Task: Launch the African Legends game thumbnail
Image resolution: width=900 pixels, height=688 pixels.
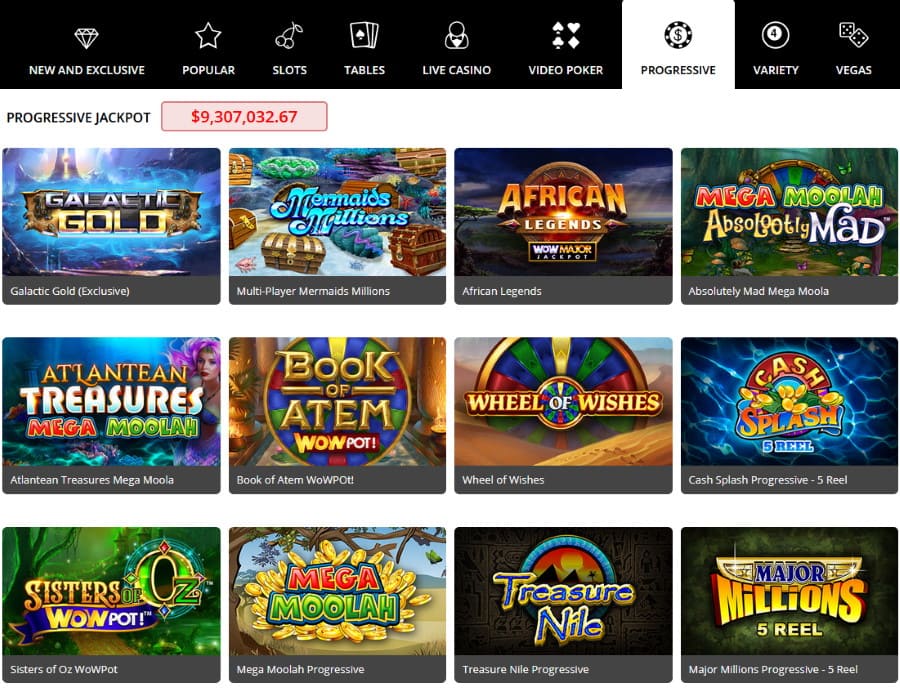Action: point(563,212)
